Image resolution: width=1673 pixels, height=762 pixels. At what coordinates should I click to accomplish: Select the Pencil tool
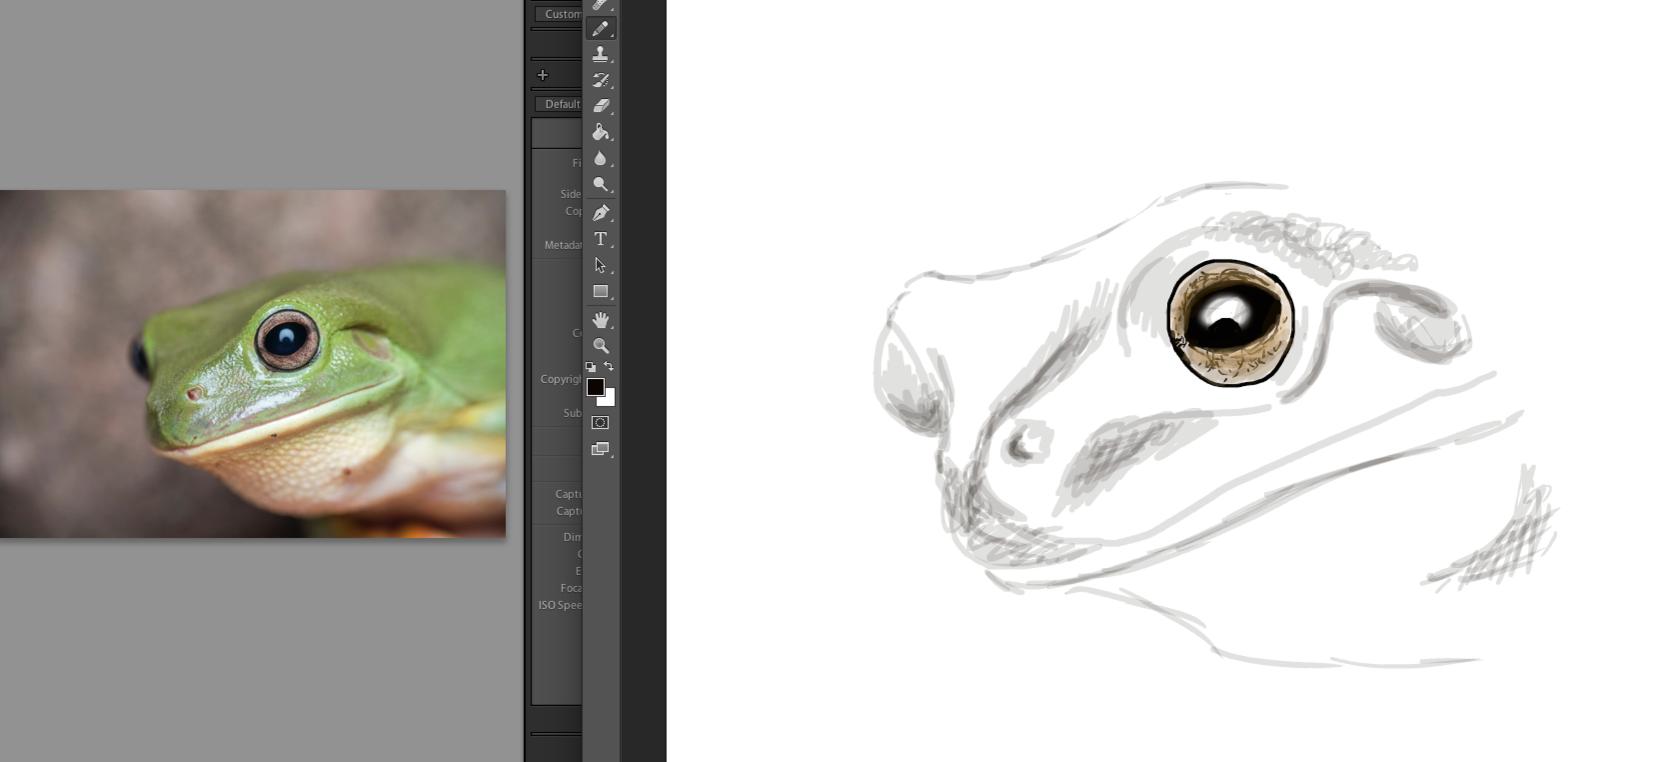600,29
